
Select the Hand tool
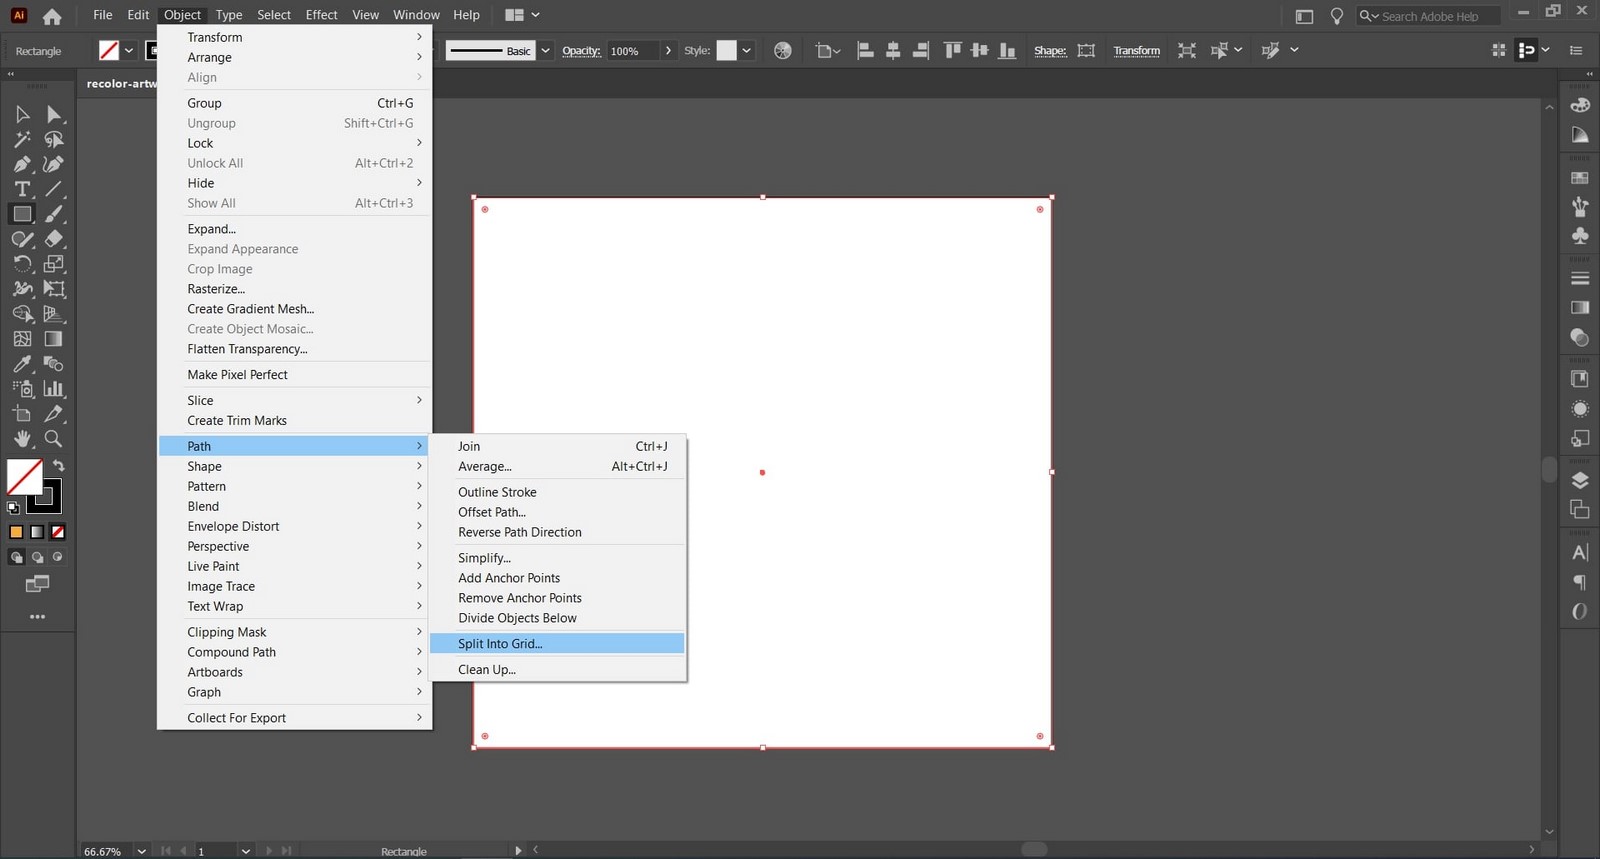(x=22, y=439)
